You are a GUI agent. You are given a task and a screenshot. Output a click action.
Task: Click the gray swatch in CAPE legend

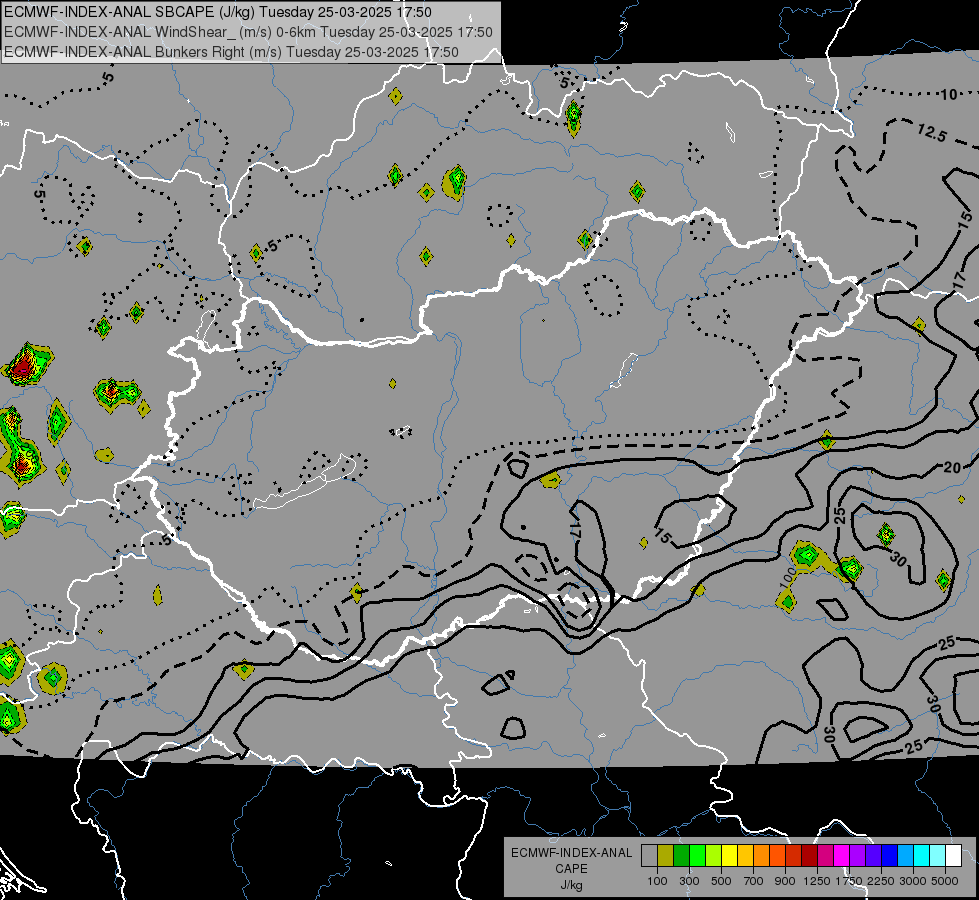point(649,856)
